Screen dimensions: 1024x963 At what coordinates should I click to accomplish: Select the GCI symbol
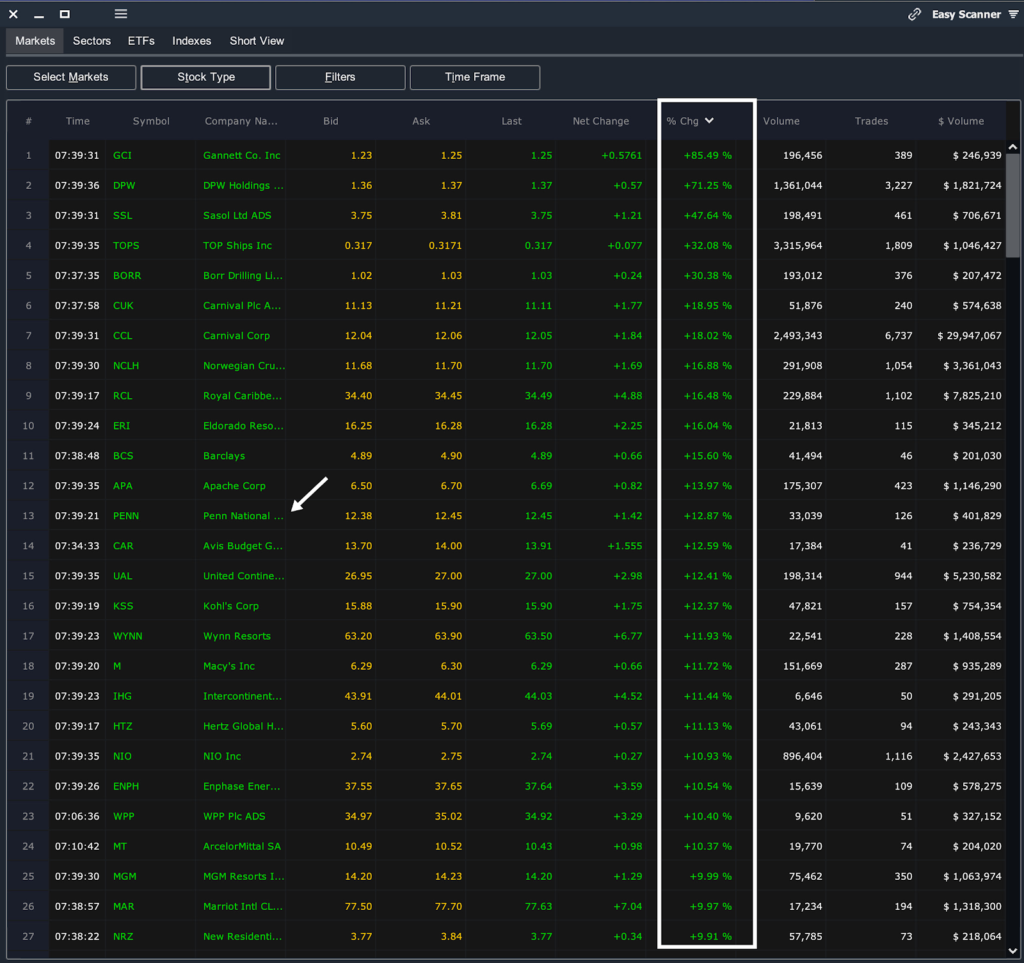[x=122, y=155]
